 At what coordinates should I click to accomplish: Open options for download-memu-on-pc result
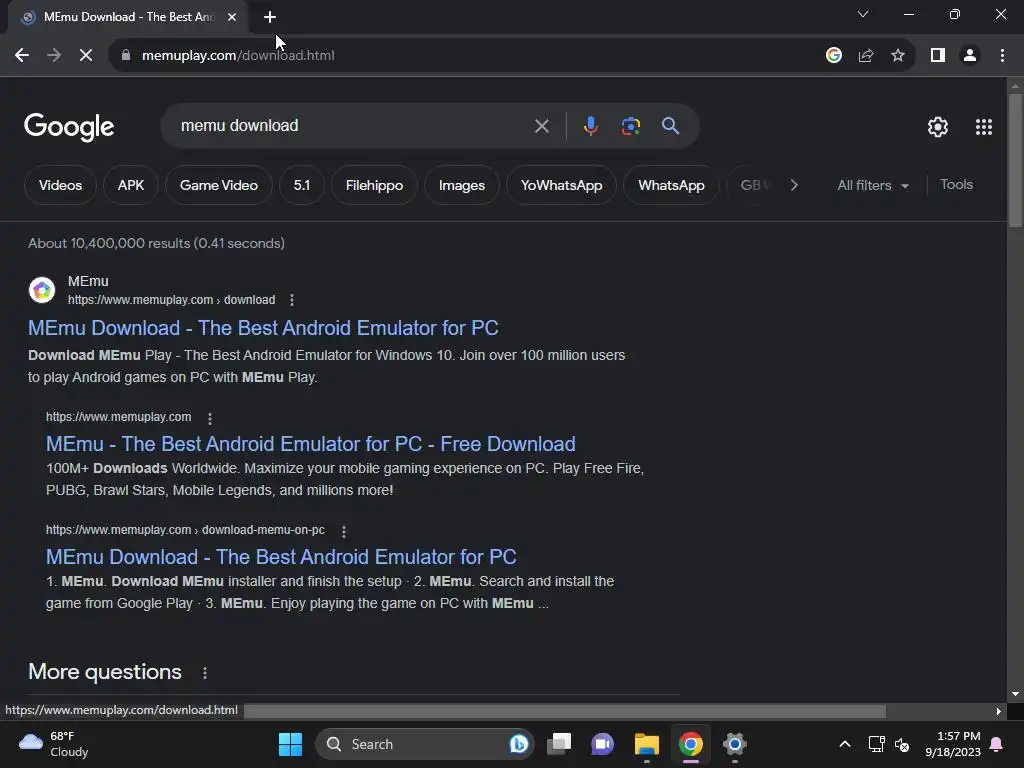[x=344, y=531]
